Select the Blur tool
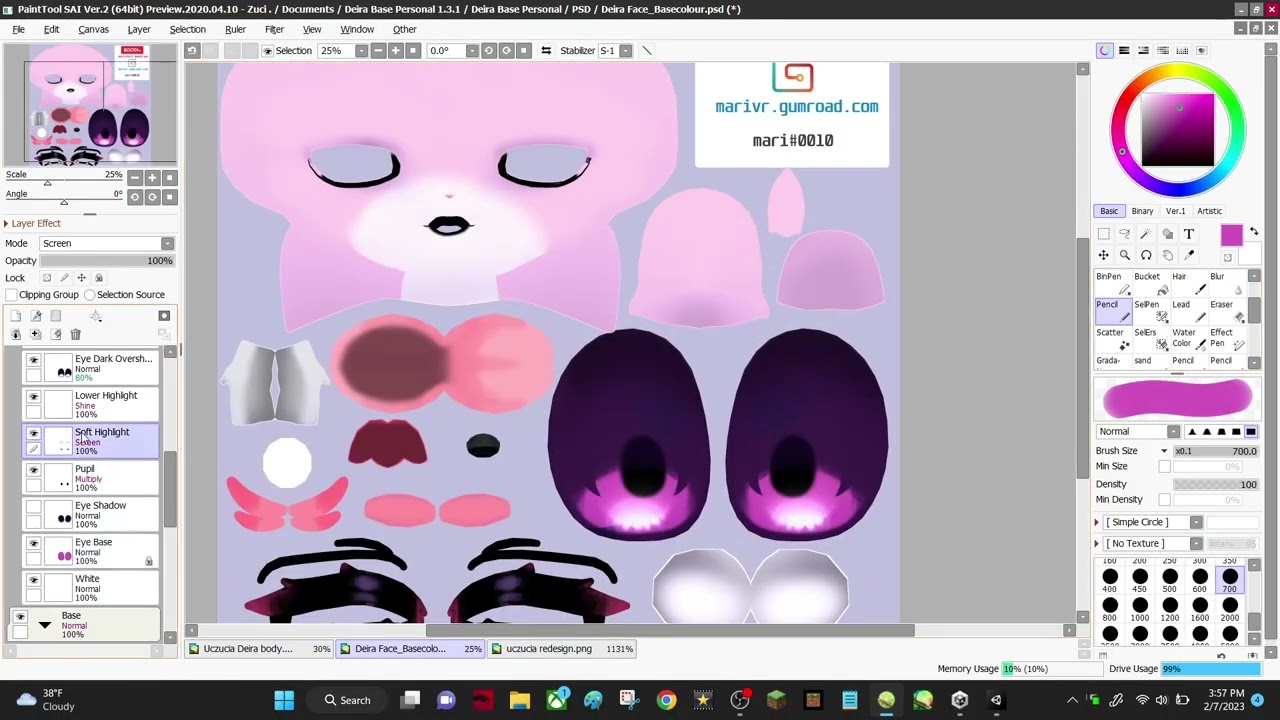The image size is (1280, 720). click(1227, 283)
